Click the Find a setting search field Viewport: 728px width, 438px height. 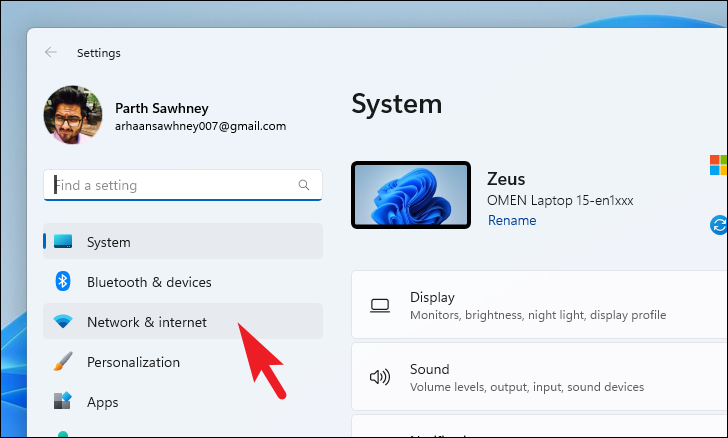point(183,185)
